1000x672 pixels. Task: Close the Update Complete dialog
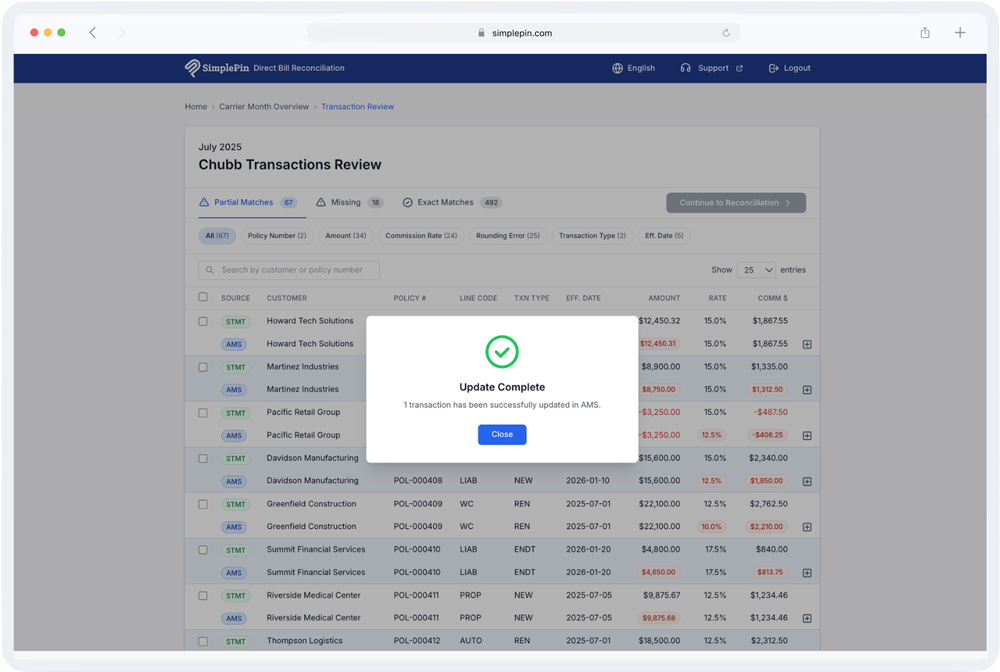click(x=502, y=434)
